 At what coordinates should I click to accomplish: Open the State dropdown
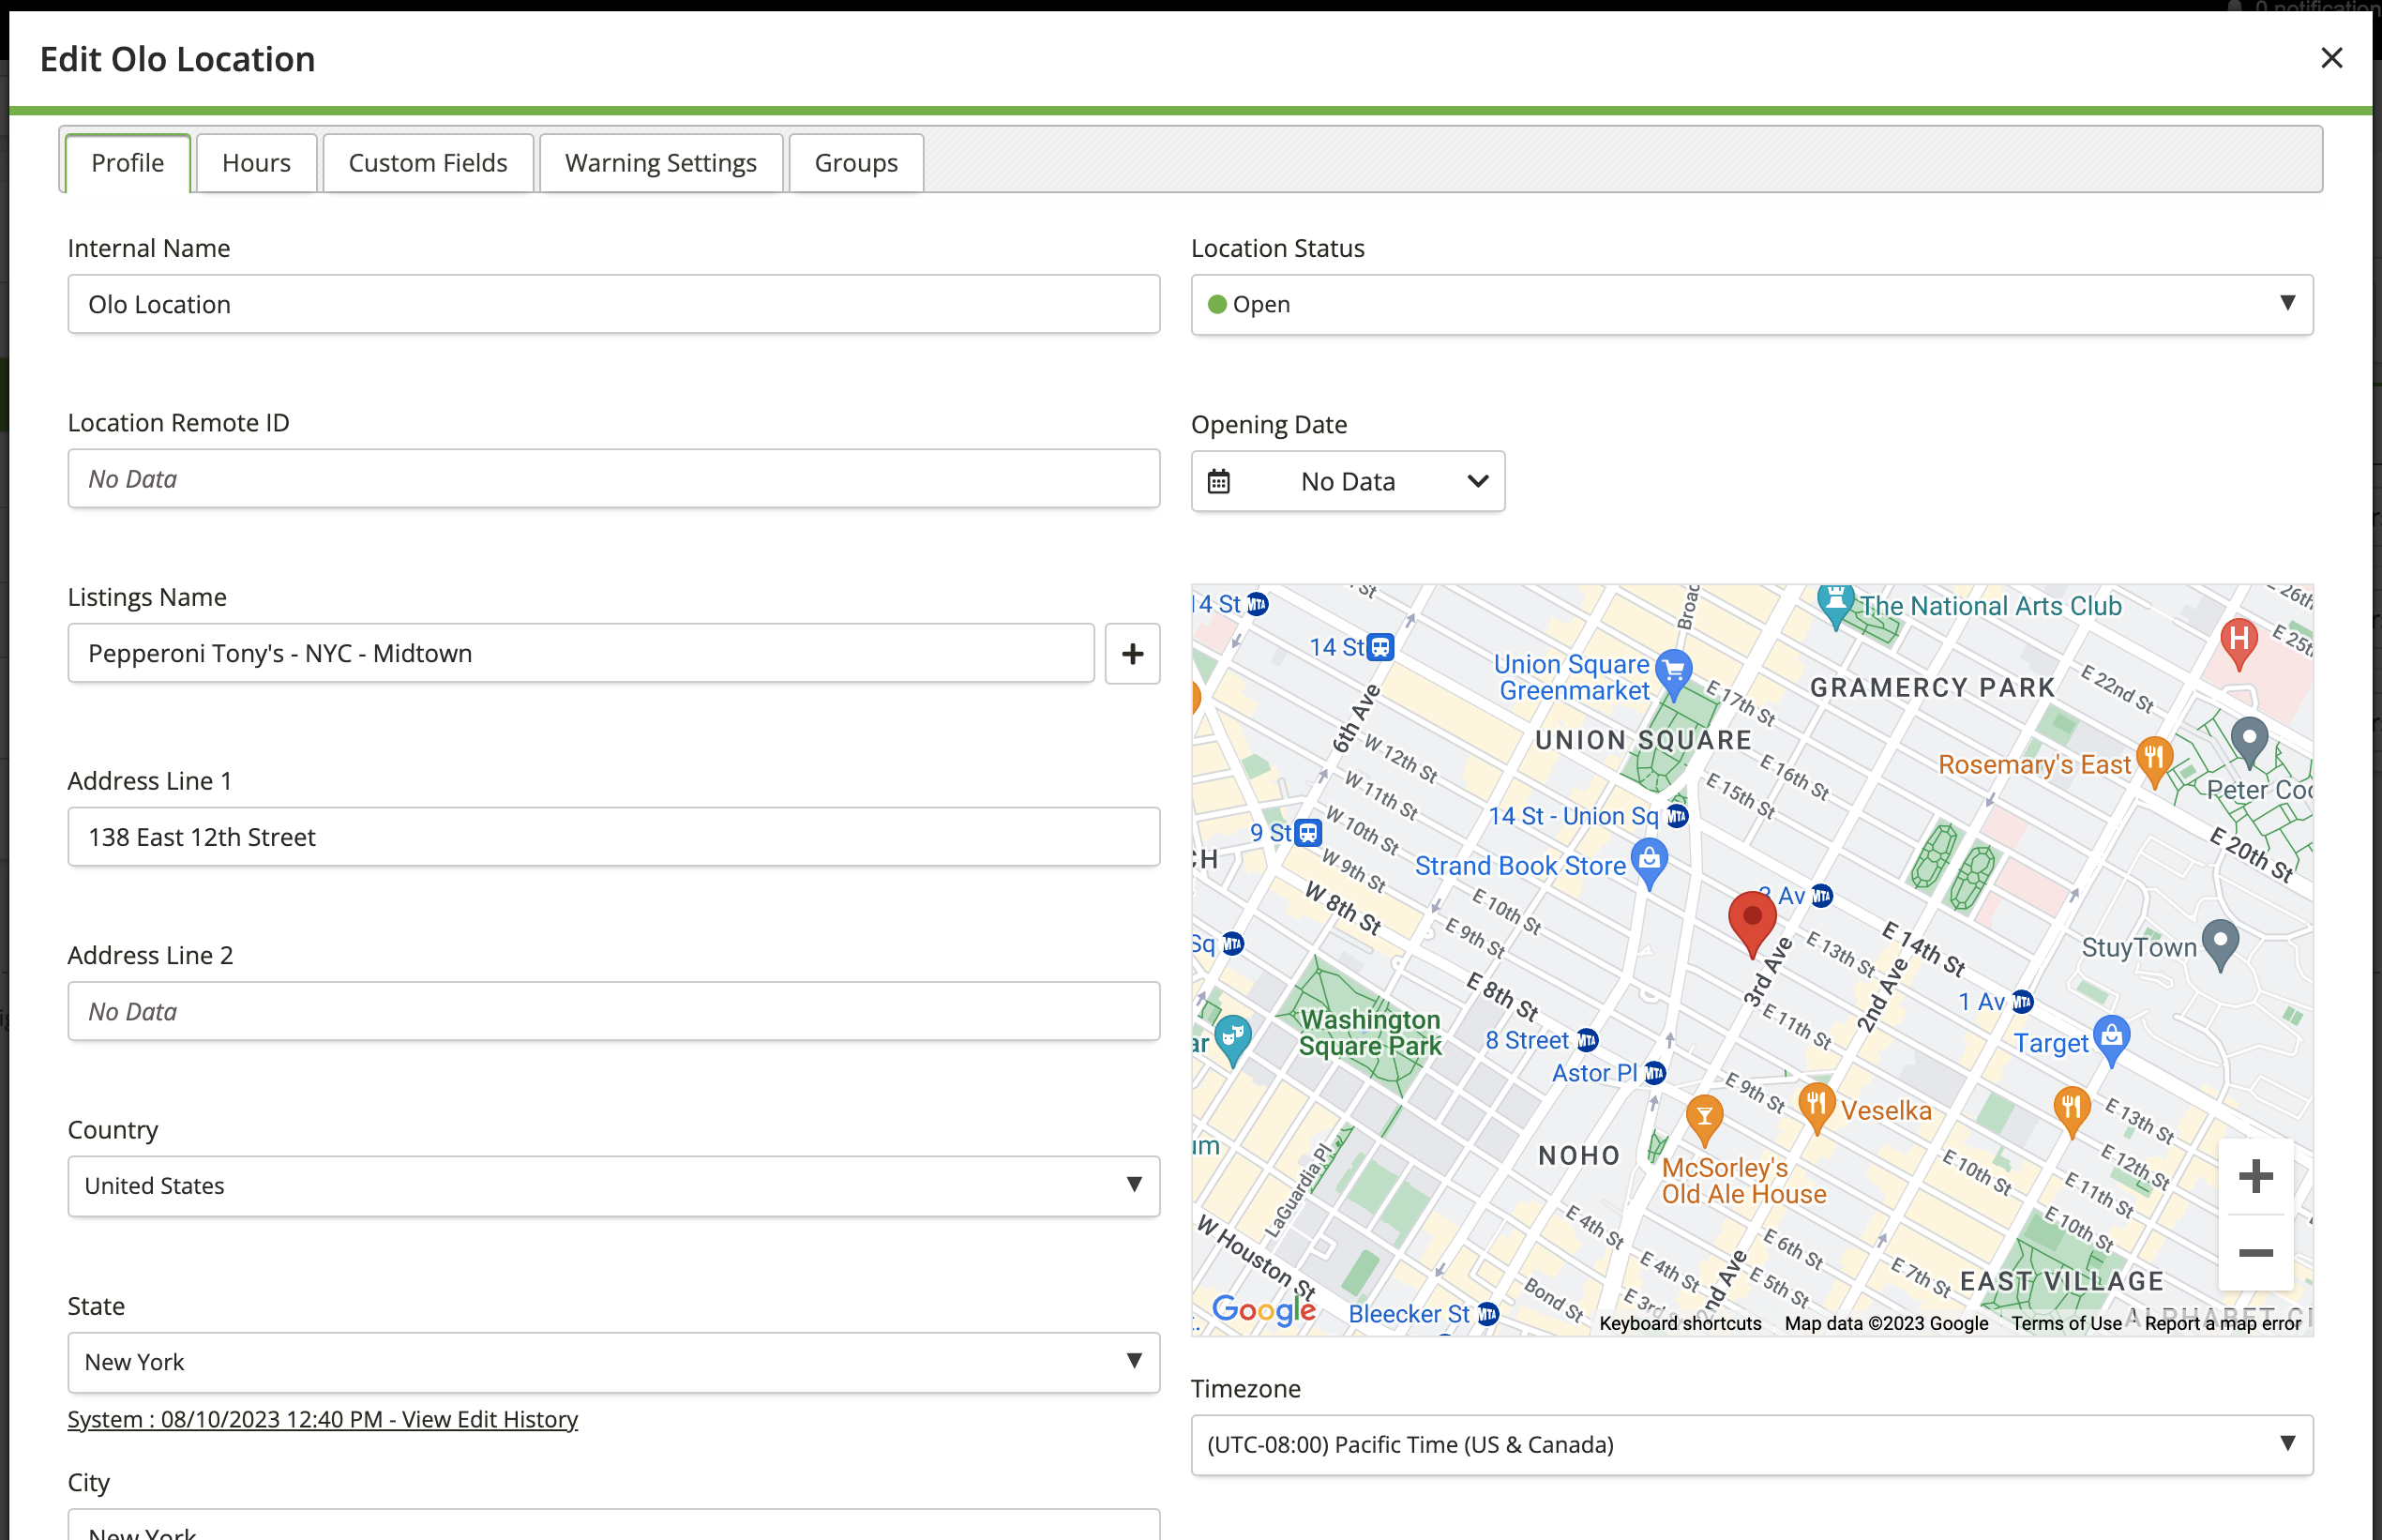click(613, 1362)
